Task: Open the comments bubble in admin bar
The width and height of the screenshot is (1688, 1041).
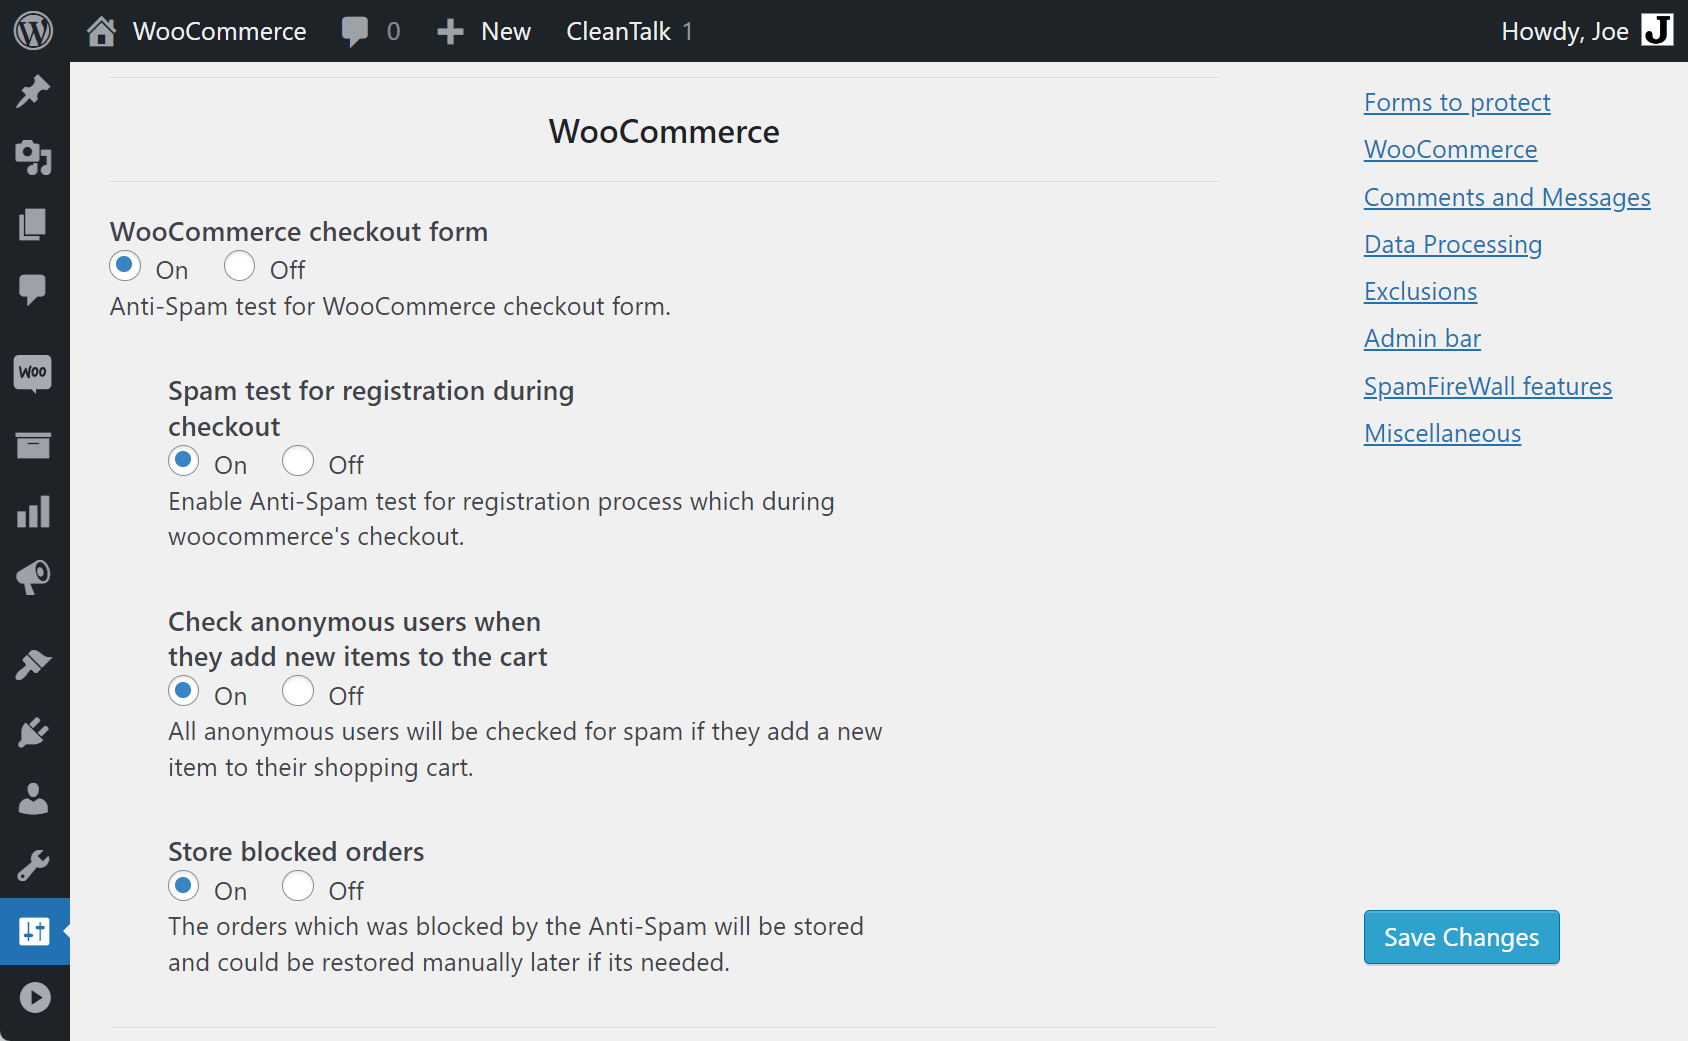Action: [x=354, y=31]
